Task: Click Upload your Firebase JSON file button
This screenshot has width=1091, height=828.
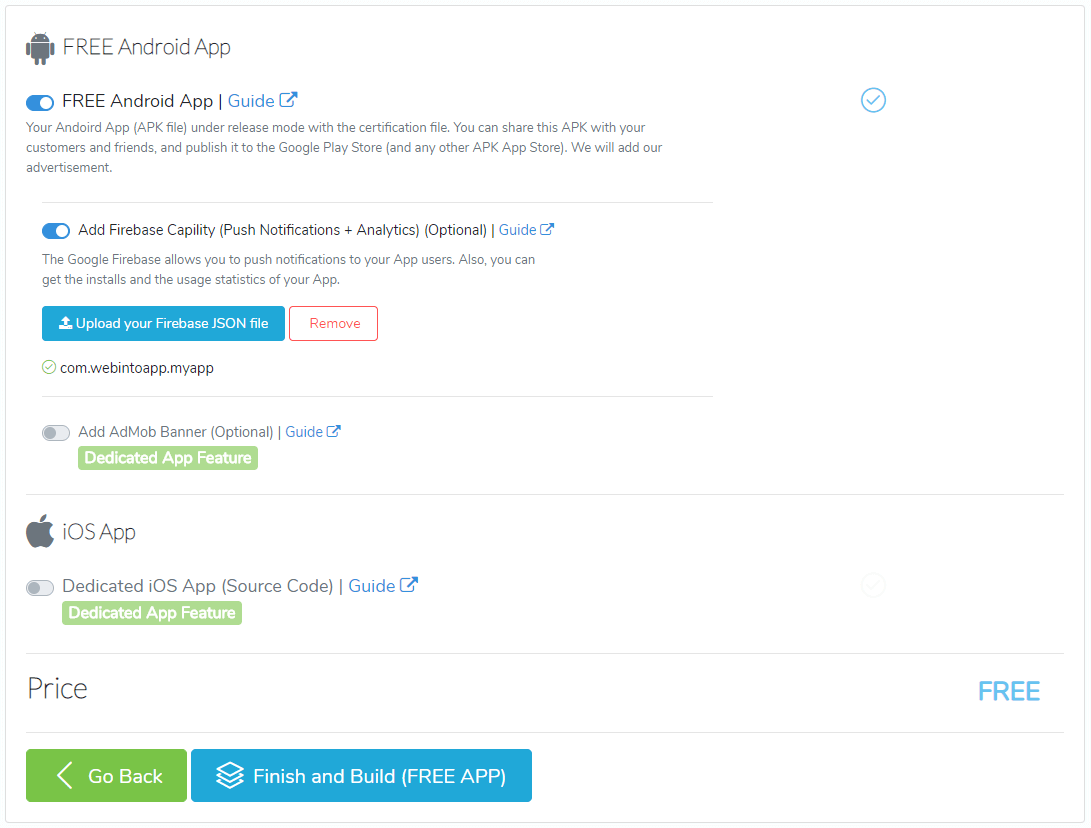Action: coord(164,324)
